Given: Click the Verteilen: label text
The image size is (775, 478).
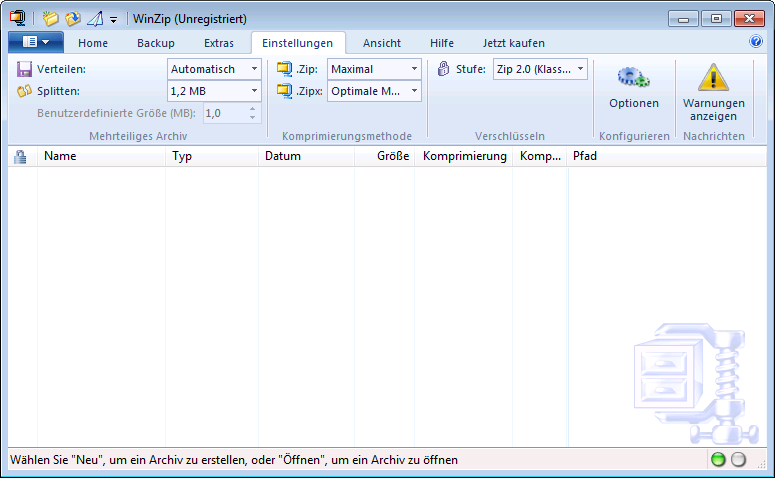Looking at the screenshot, I should 61,69.
